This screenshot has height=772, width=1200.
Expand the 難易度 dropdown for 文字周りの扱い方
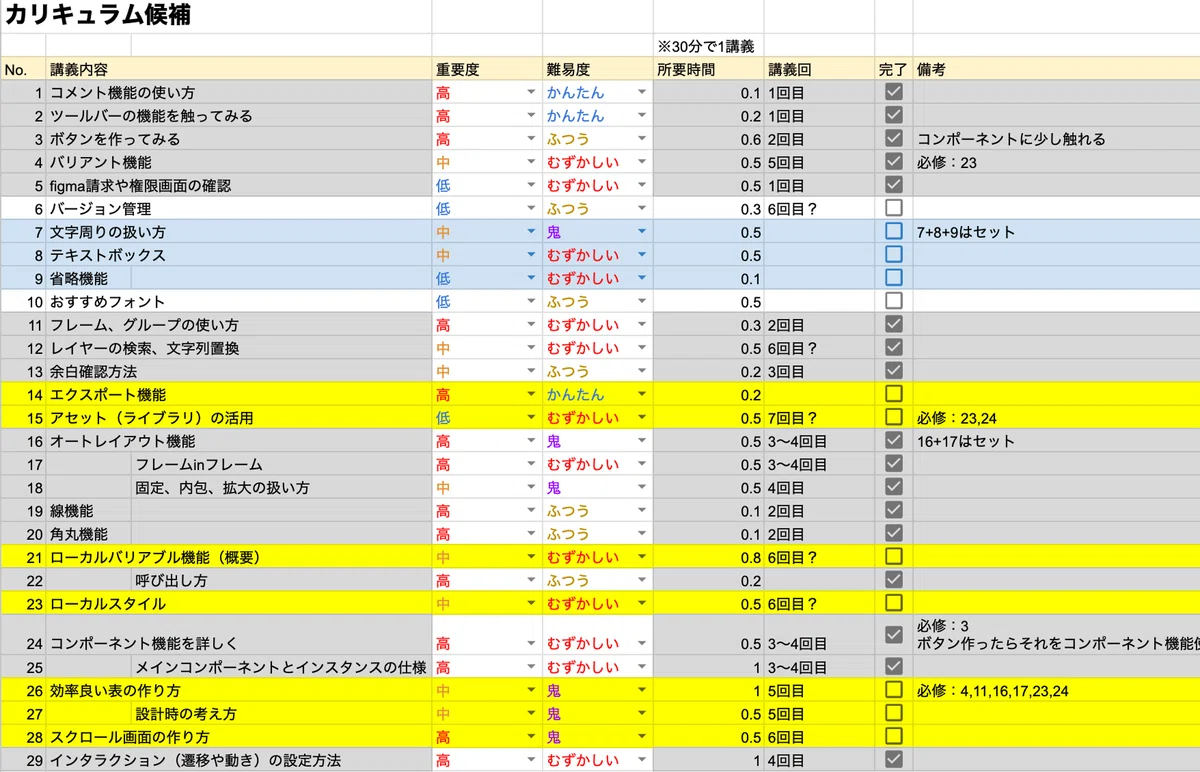pos(642,232)
